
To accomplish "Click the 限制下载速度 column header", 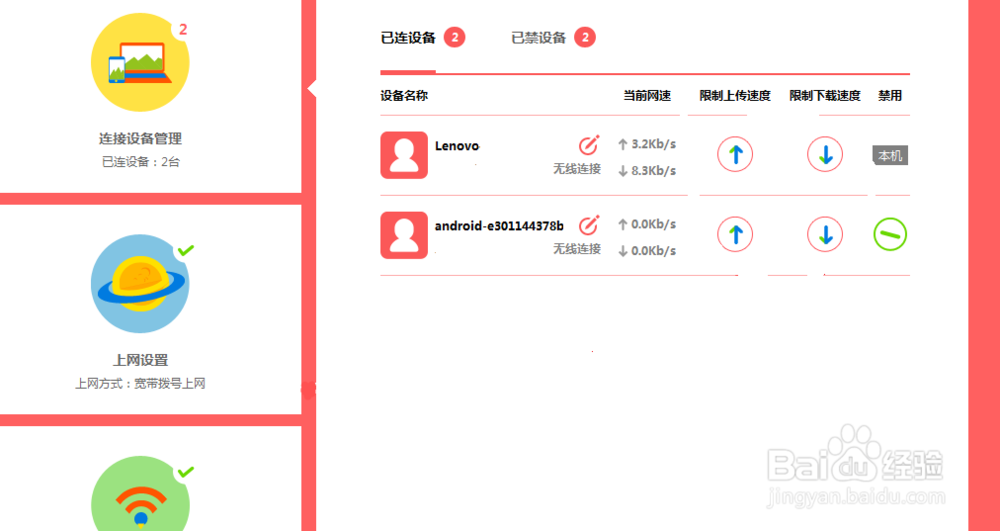I will tap(825, 96).
